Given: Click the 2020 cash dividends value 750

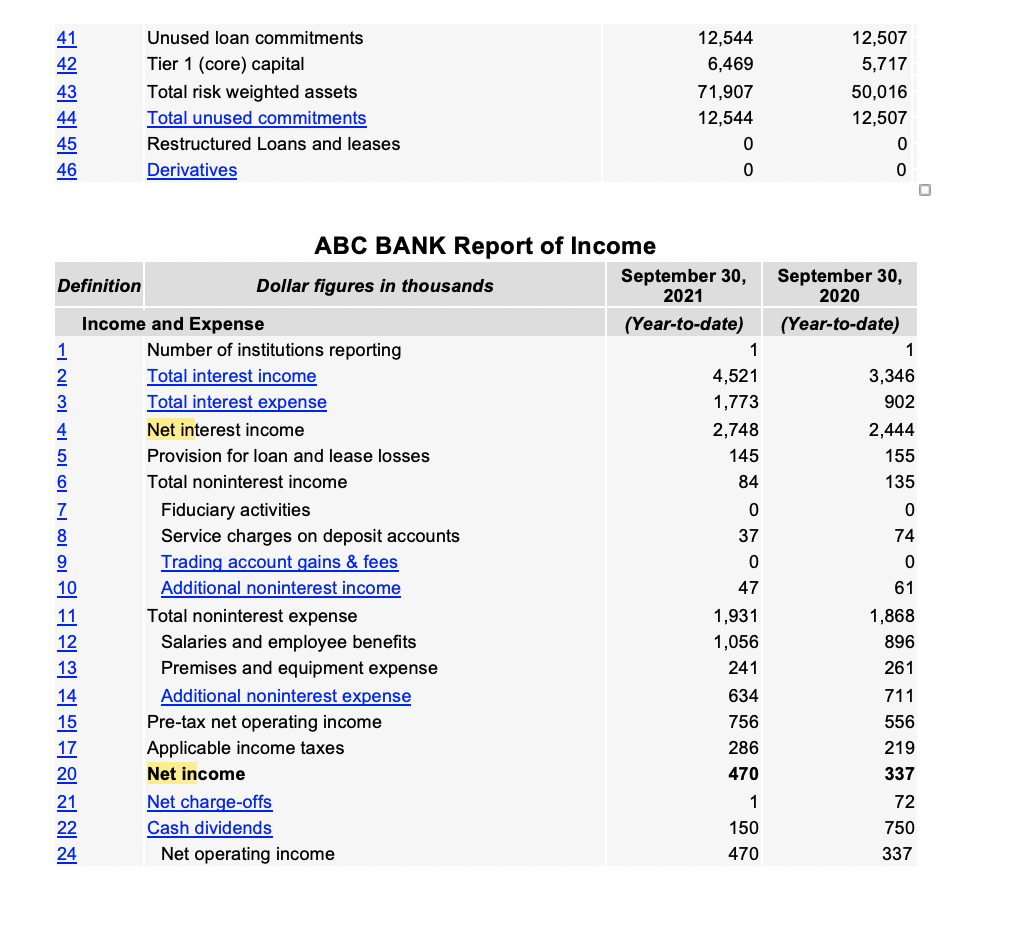Looking at the screenshot, I should point(899,828).
